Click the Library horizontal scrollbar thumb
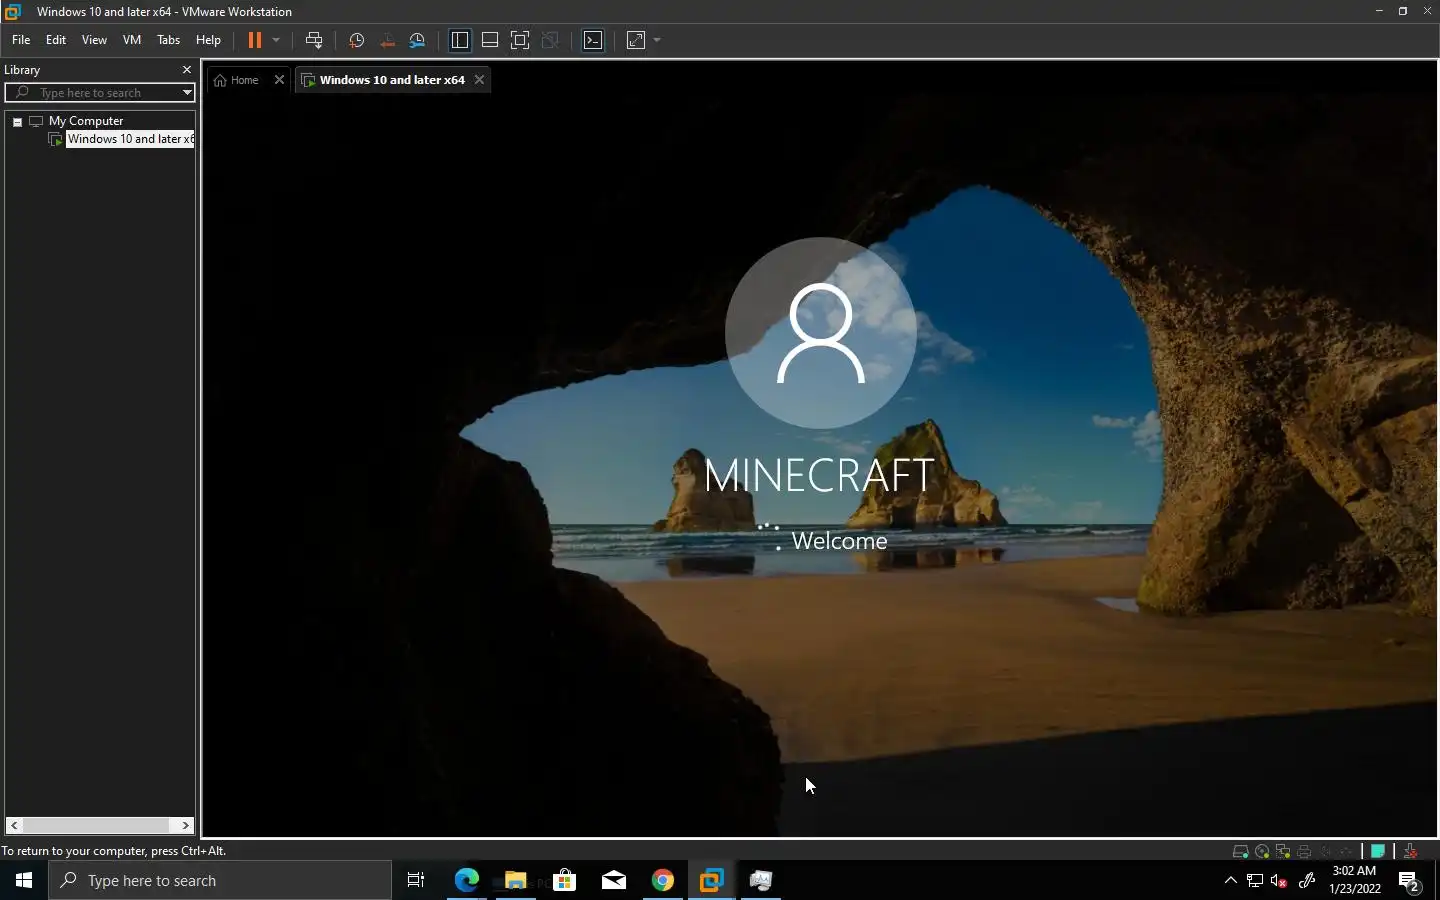This screenshot has height=900, width=1440. (x=96, y=825)
